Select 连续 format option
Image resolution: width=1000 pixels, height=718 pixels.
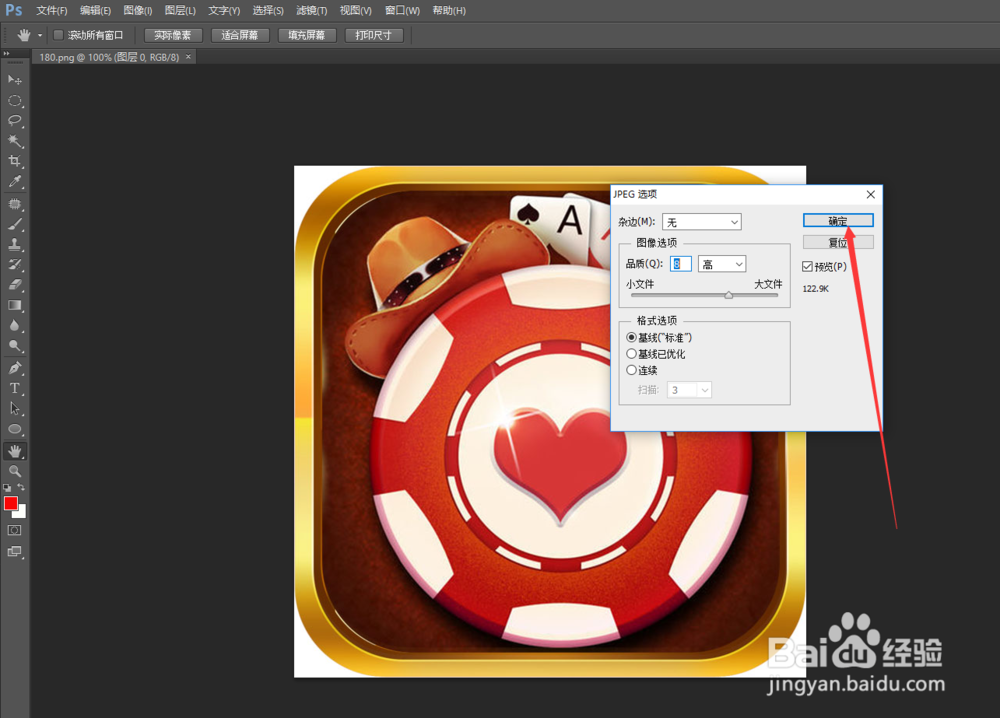631,370
